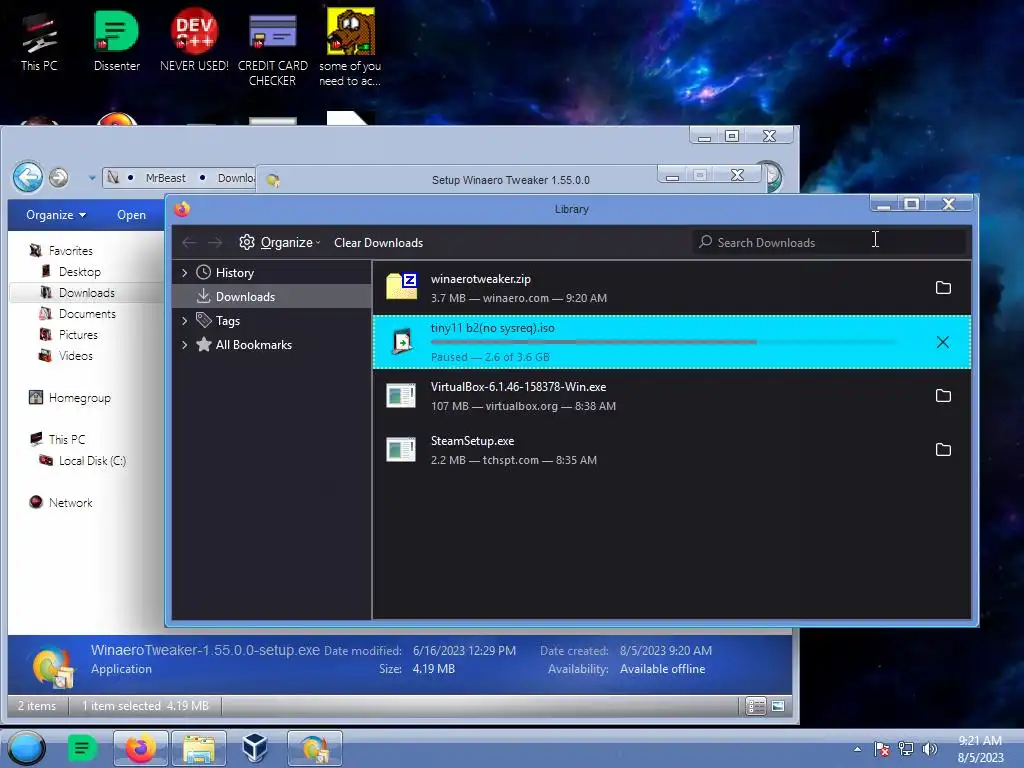
Task: Switch to File Explorer on the taskbar
Action: 199,748
